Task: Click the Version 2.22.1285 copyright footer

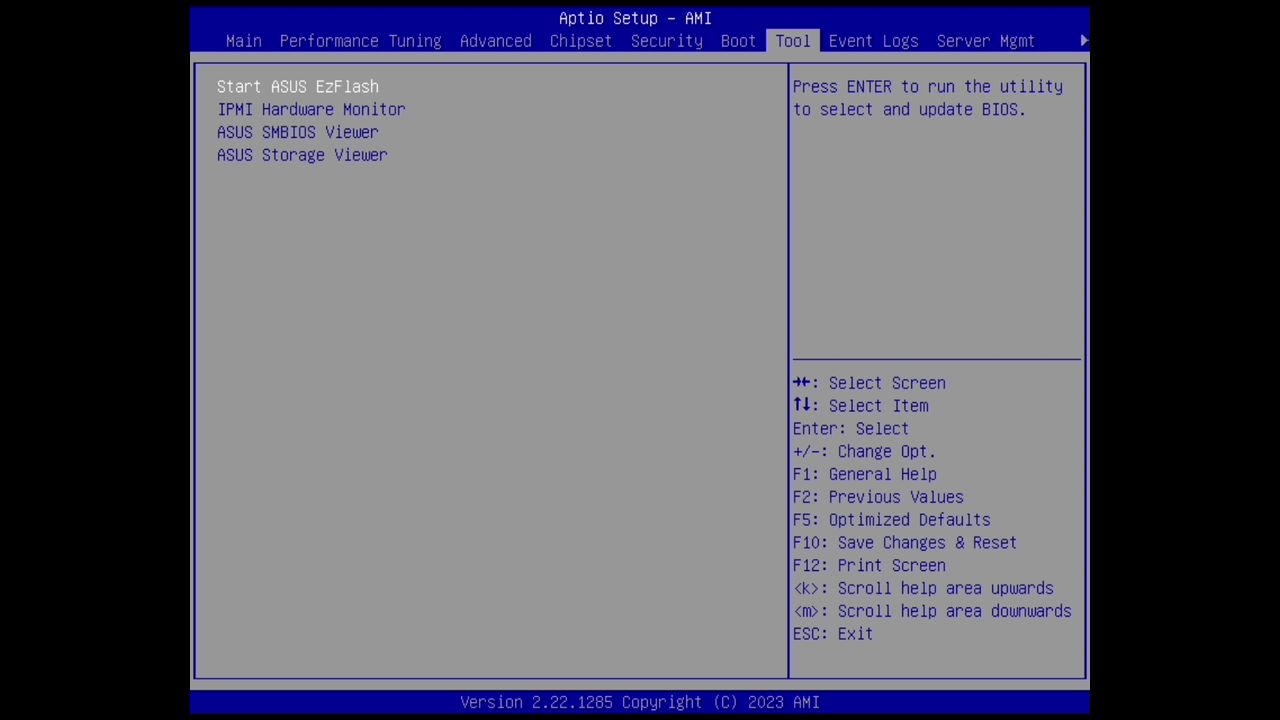Action: point(640,702)
